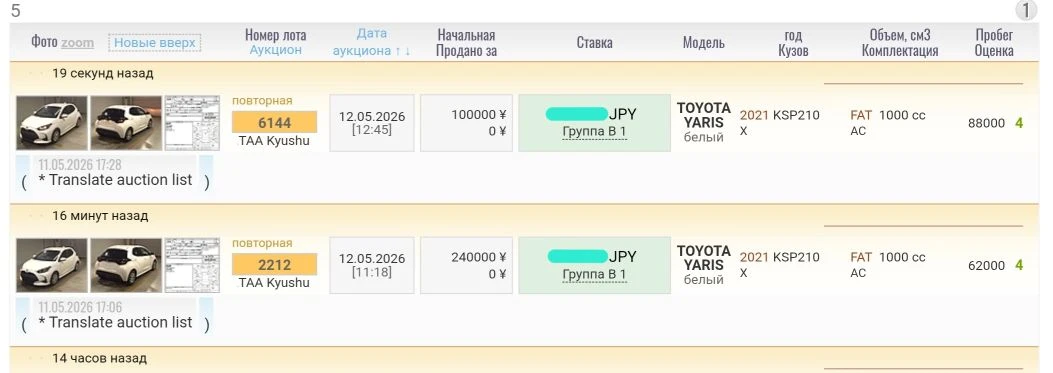Viewport: 1053px width, 373px height.
Task: Click the 11.05.2026 17:06 timestamp
Action: pos(80,307)
